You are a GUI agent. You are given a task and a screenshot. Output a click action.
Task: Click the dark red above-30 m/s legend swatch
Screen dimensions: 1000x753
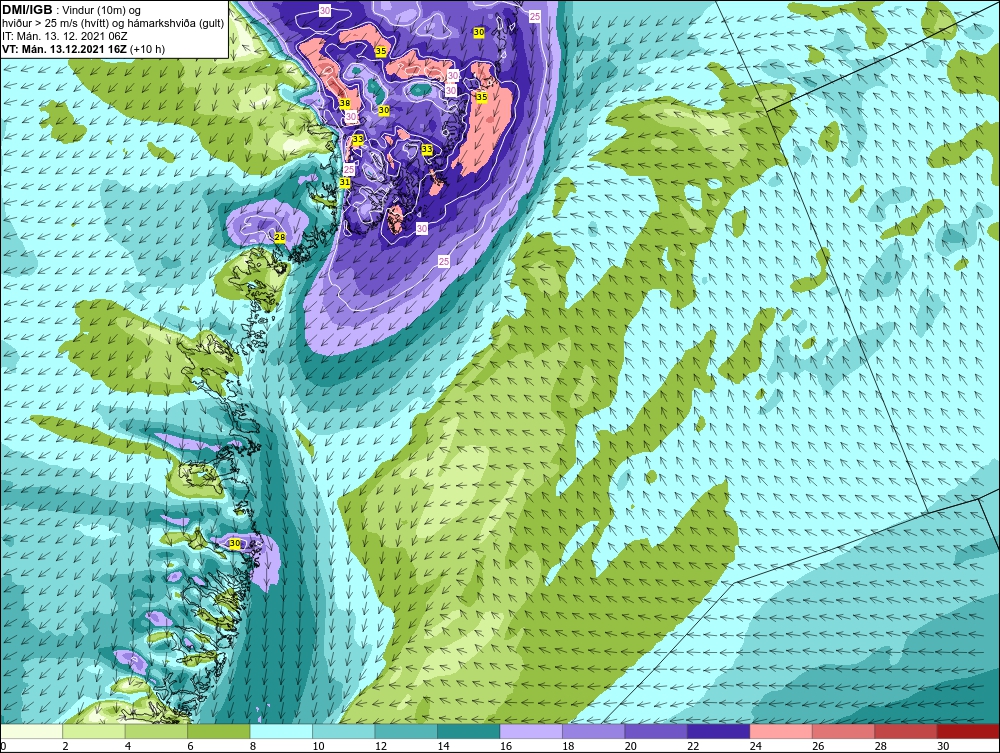click(969, 731)
